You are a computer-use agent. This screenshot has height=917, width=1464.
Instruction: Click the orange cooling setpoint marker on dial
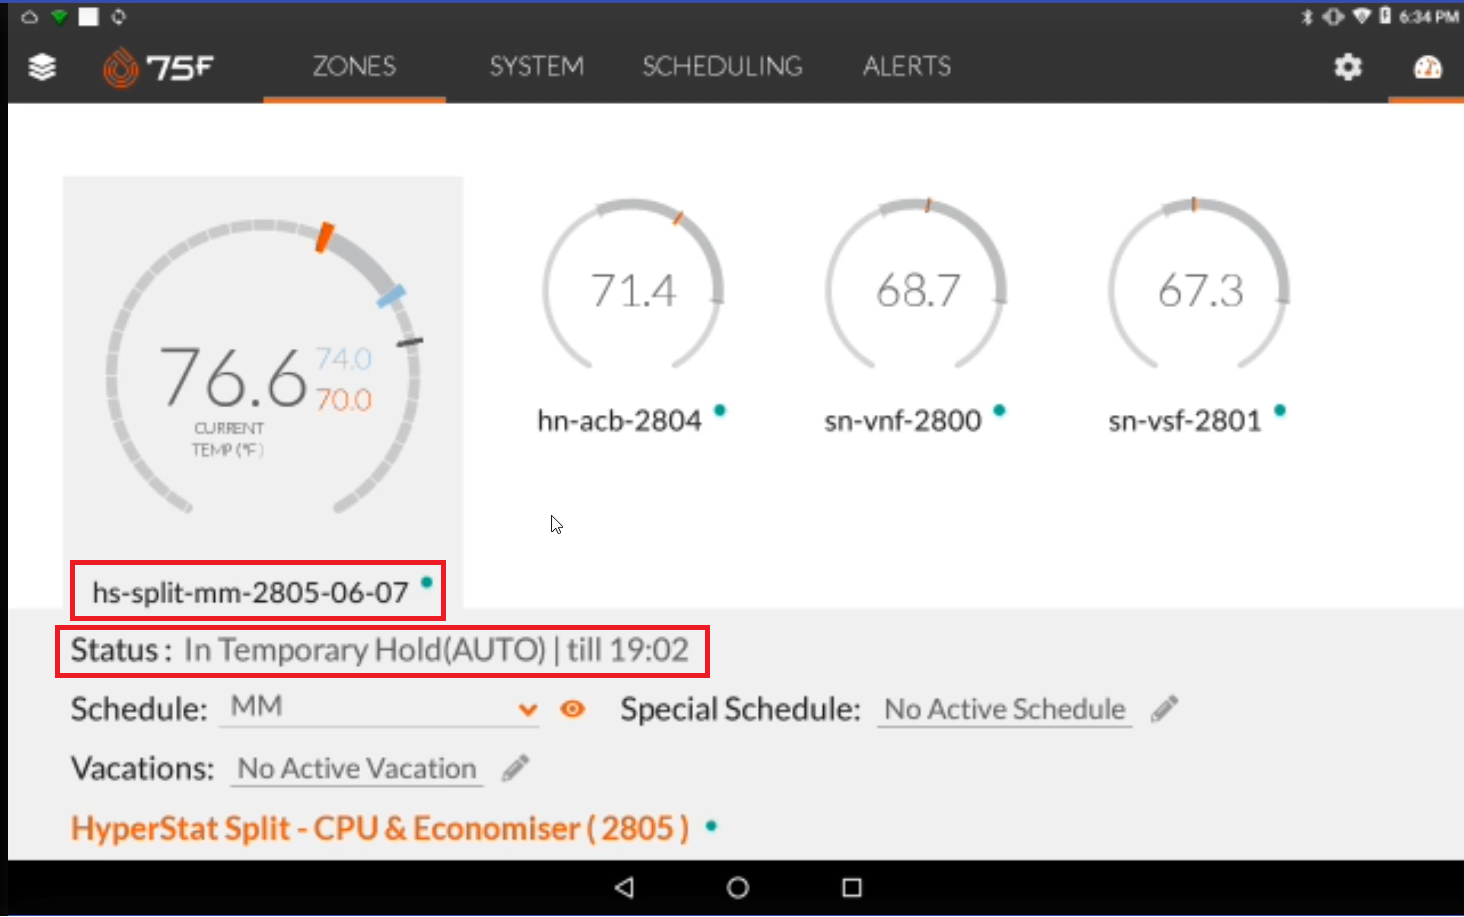pos(325,237)
